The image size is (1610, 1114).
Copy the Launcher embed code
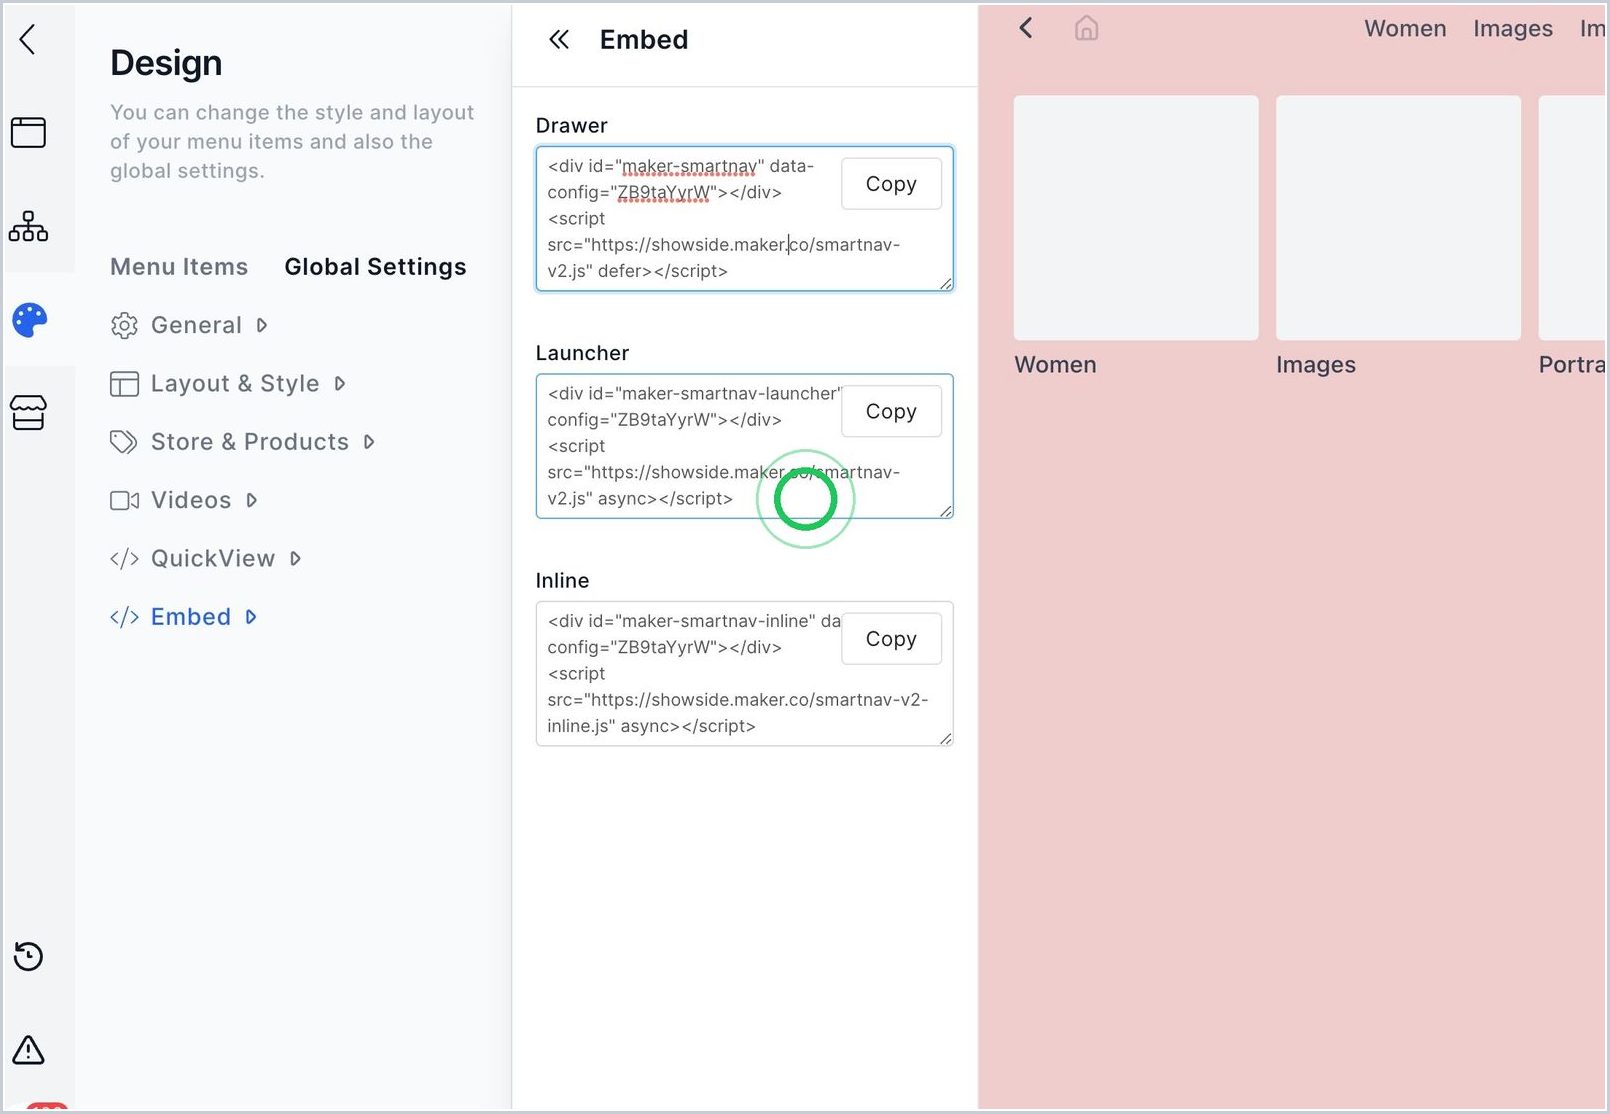pyautogui.click(x=891, y=411)
